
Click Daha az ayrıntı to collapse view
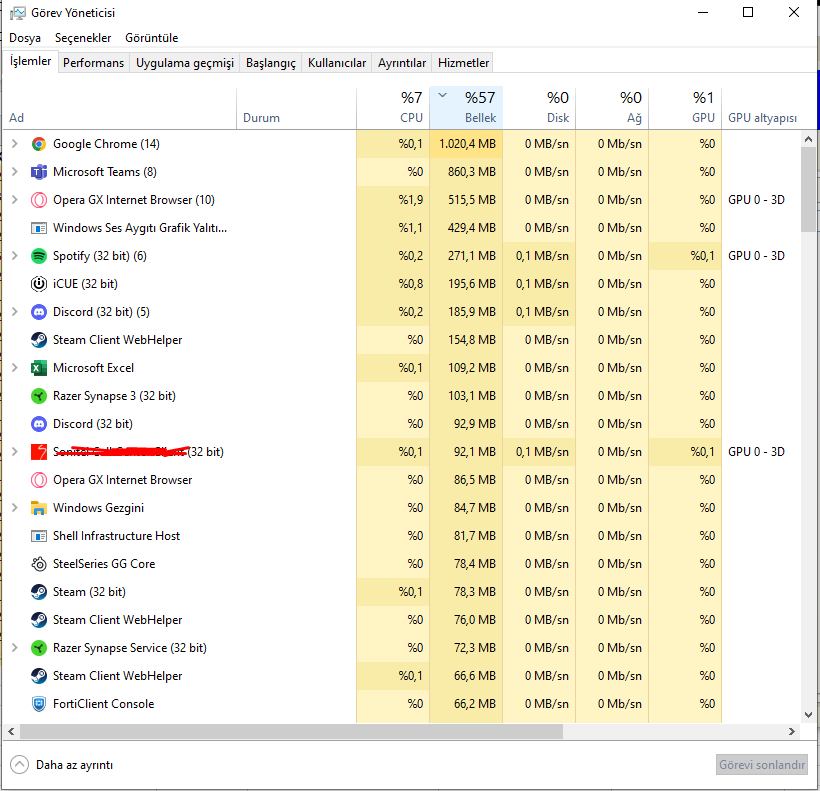click(x=62, y=765)
